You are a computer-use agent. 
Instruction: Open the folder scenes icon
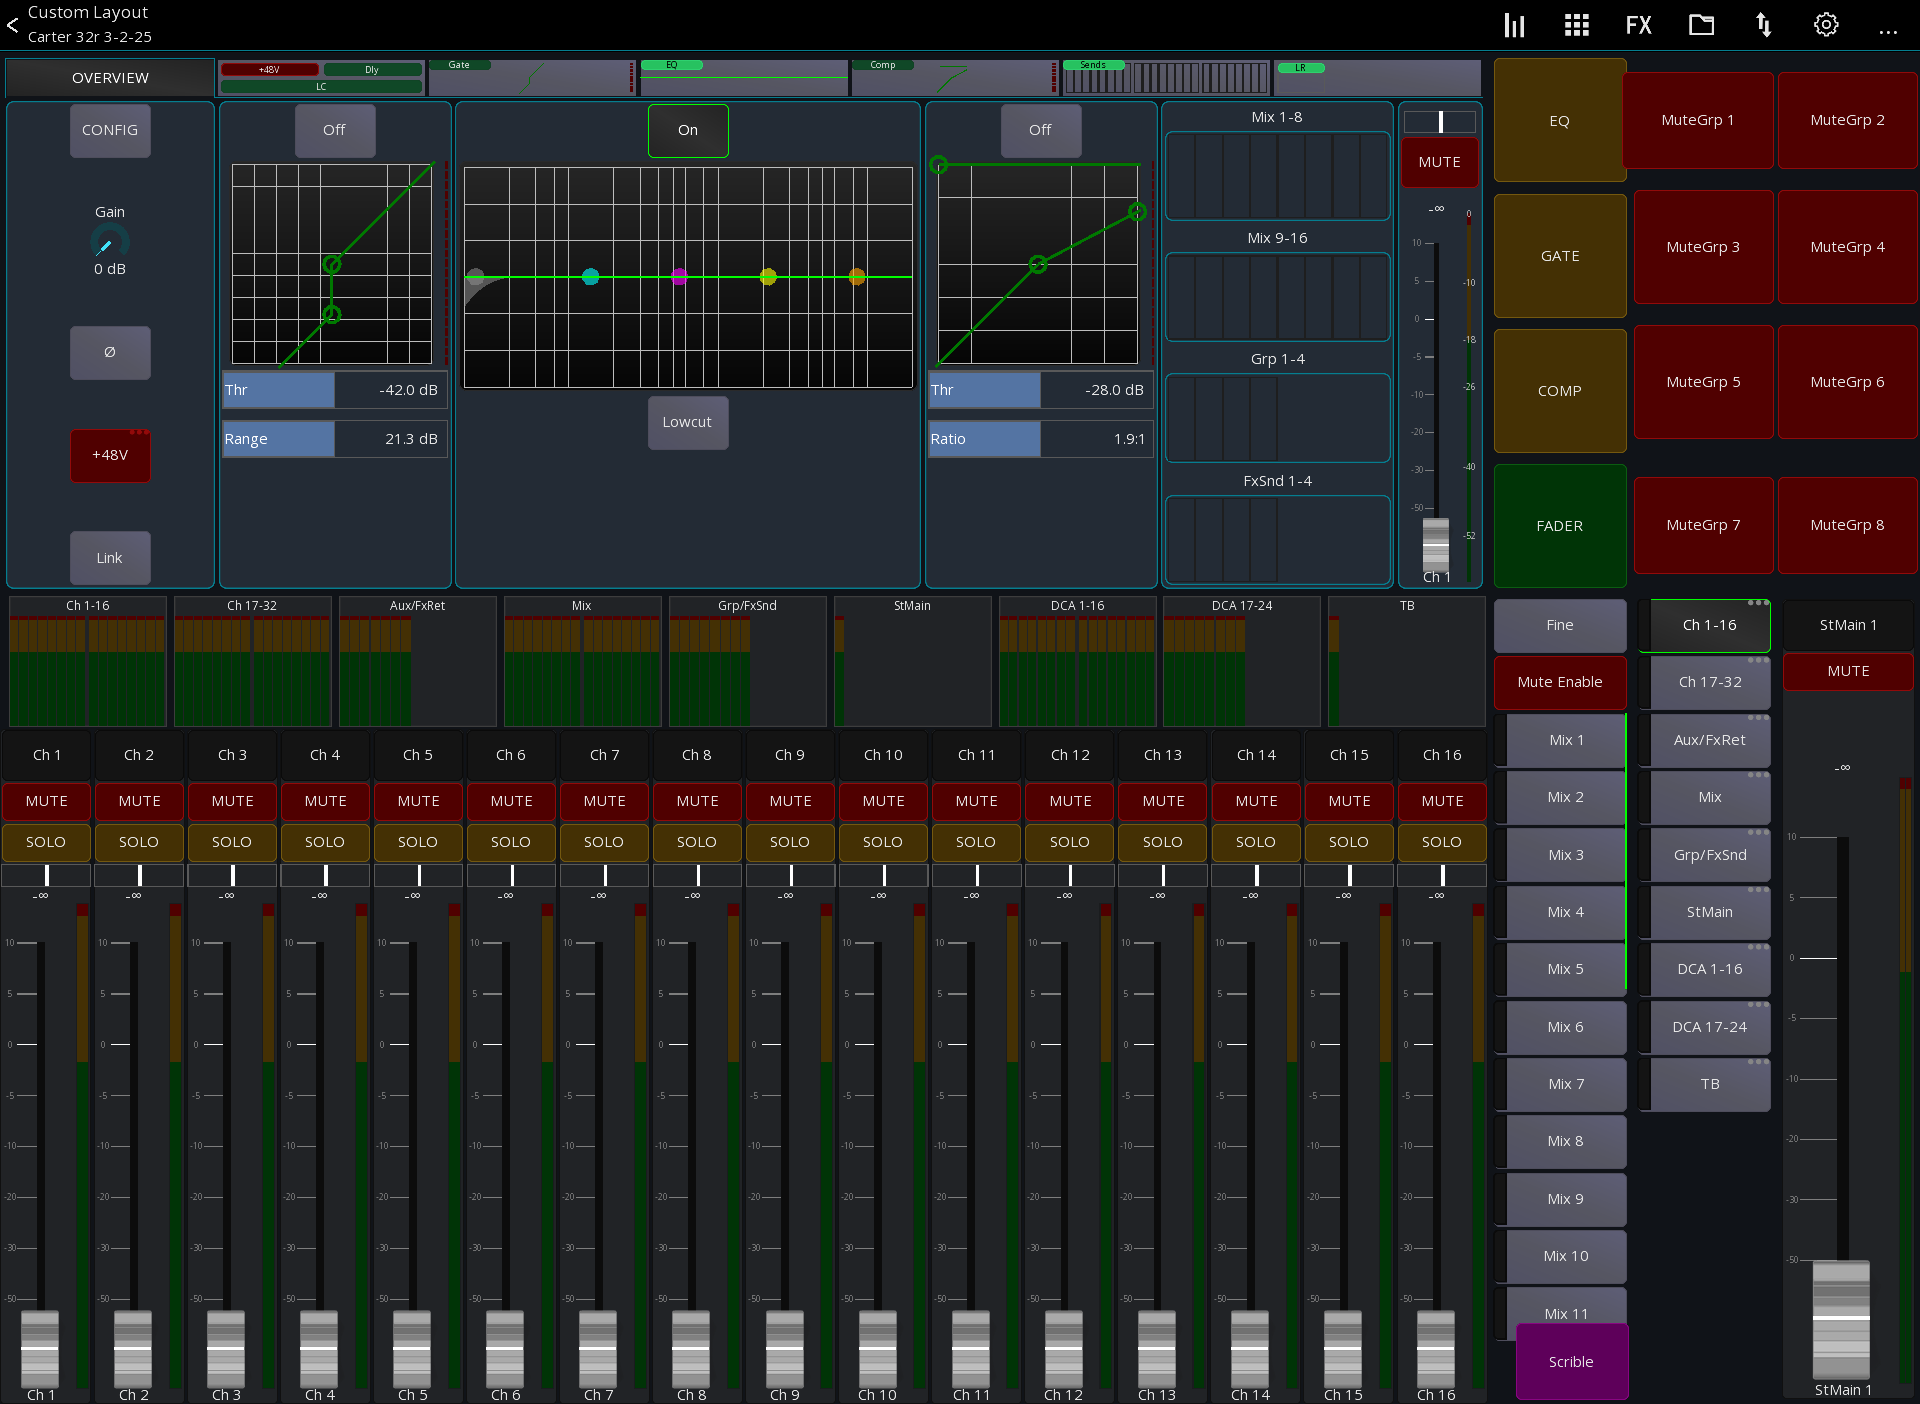point(1701,25)
